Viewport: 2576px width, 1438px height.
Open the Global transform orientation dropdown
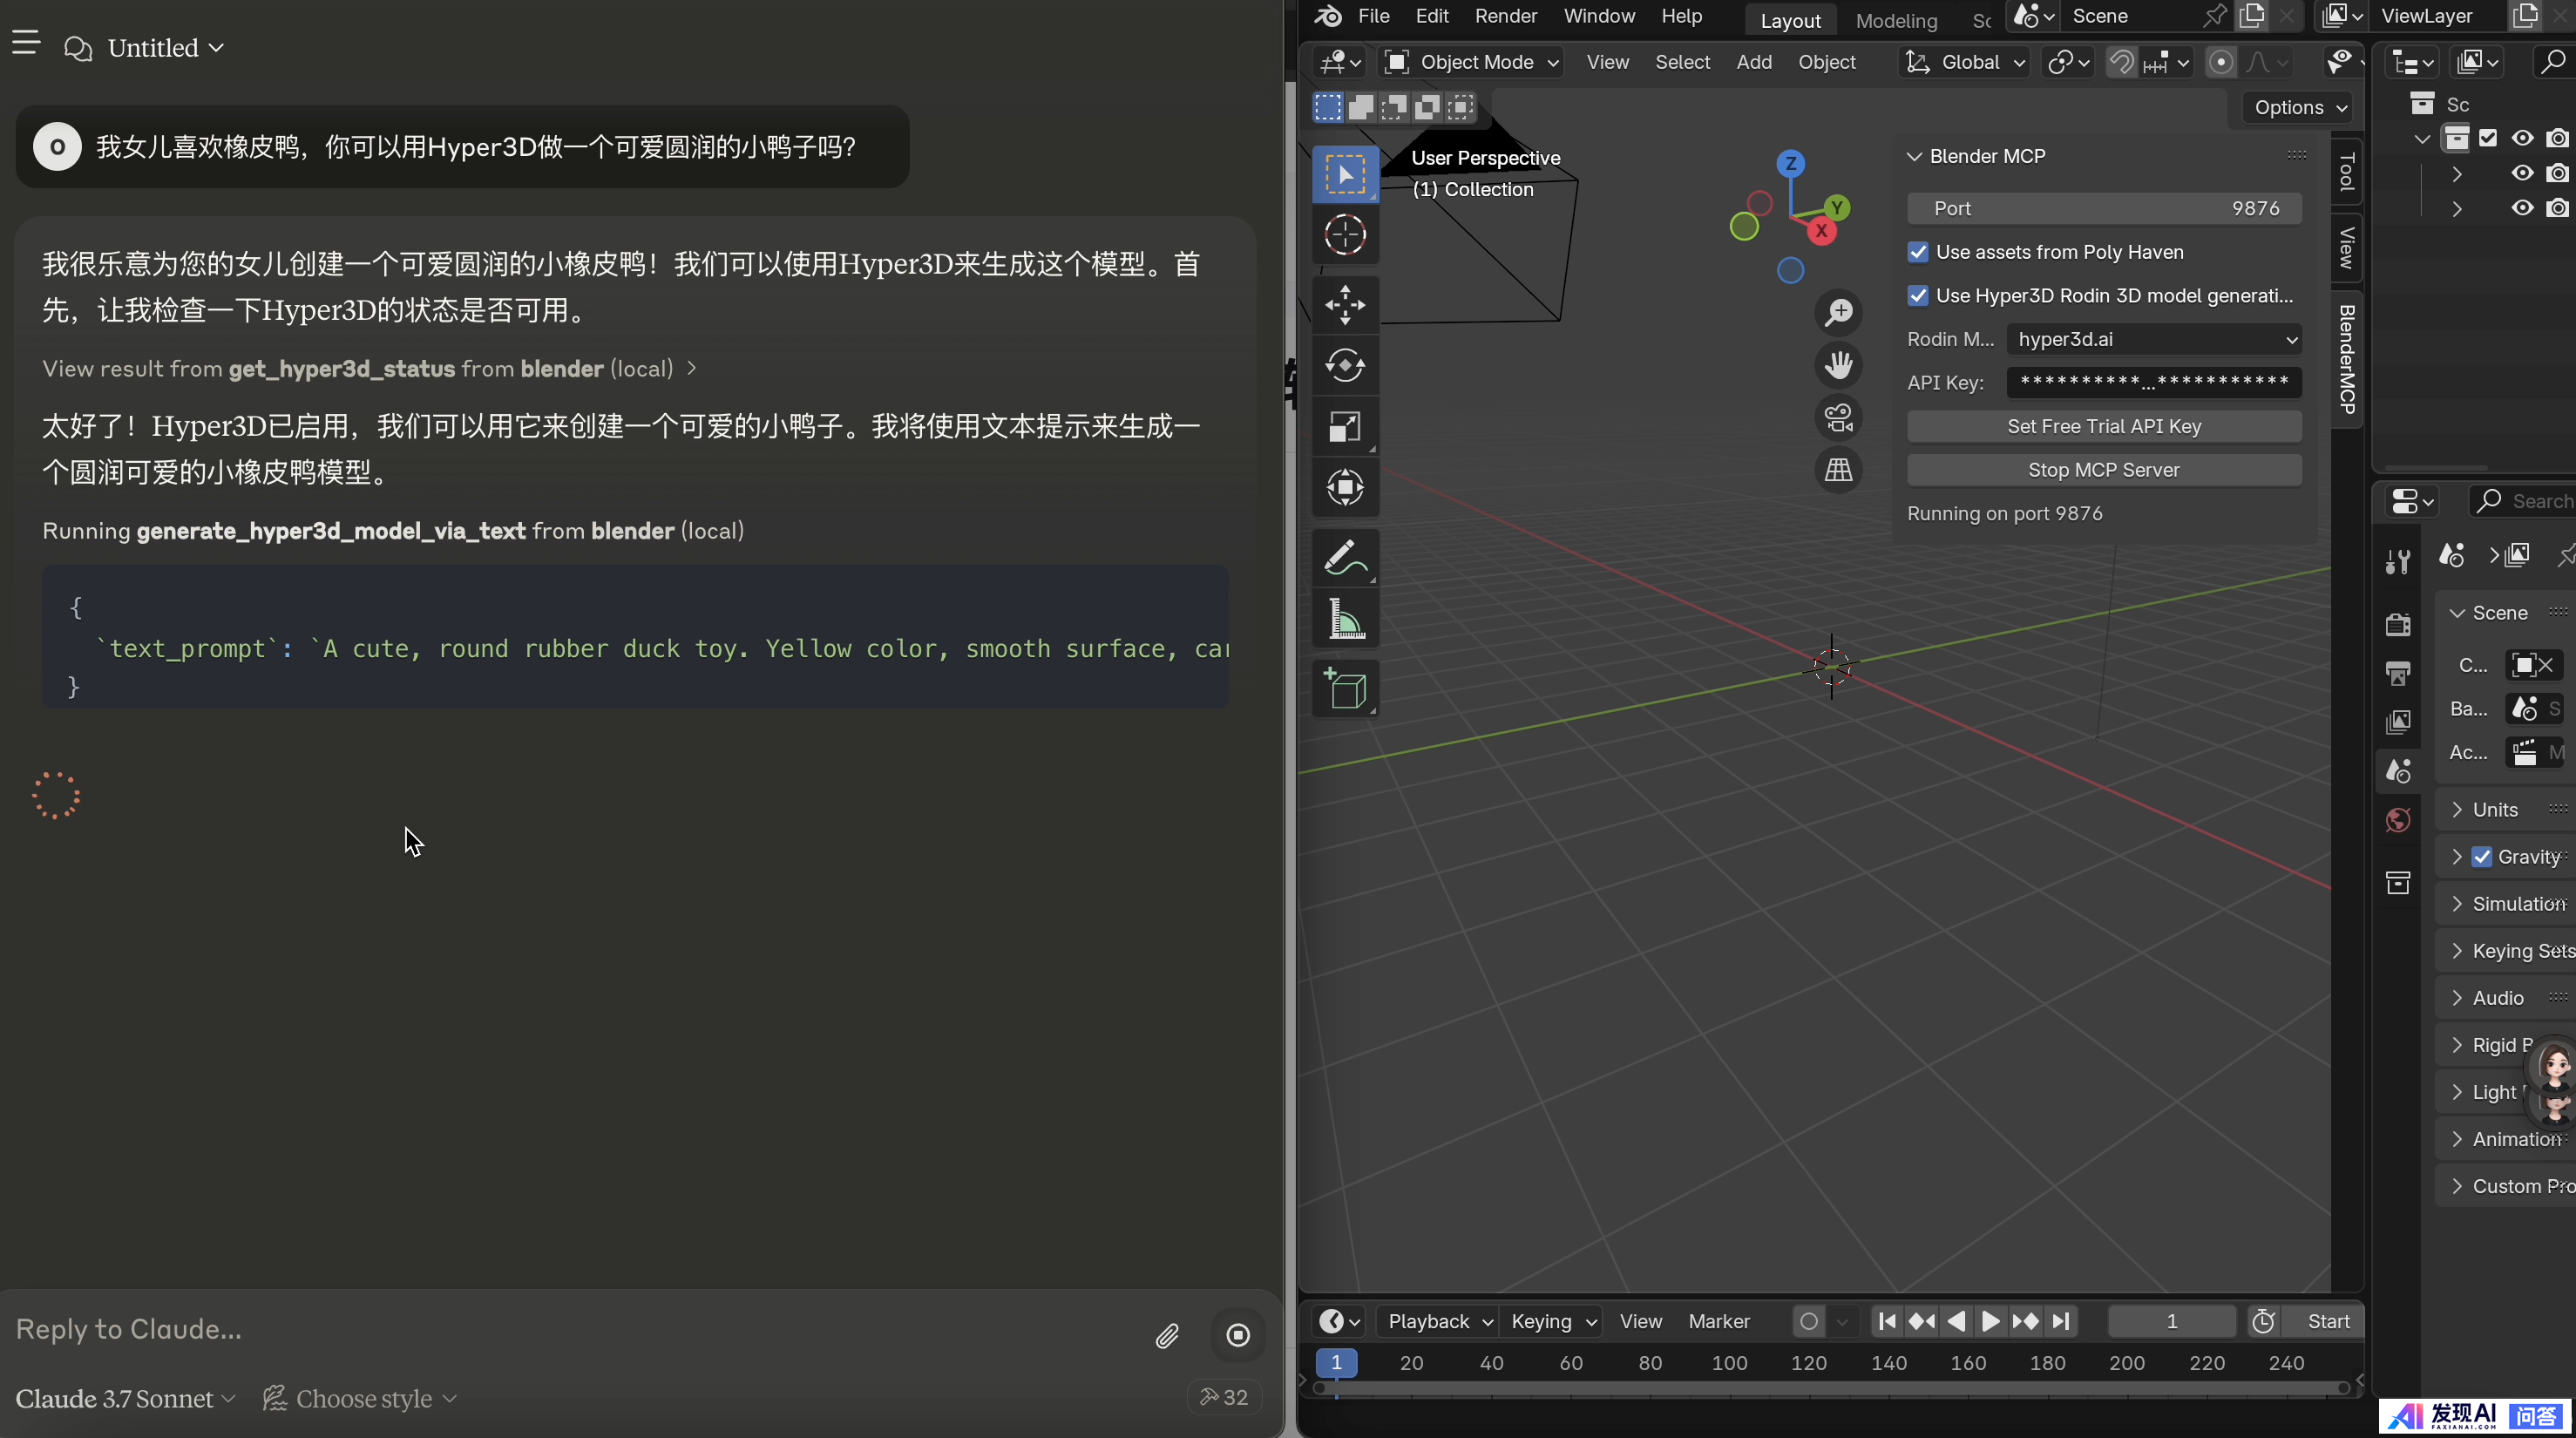pos(1964,62)
